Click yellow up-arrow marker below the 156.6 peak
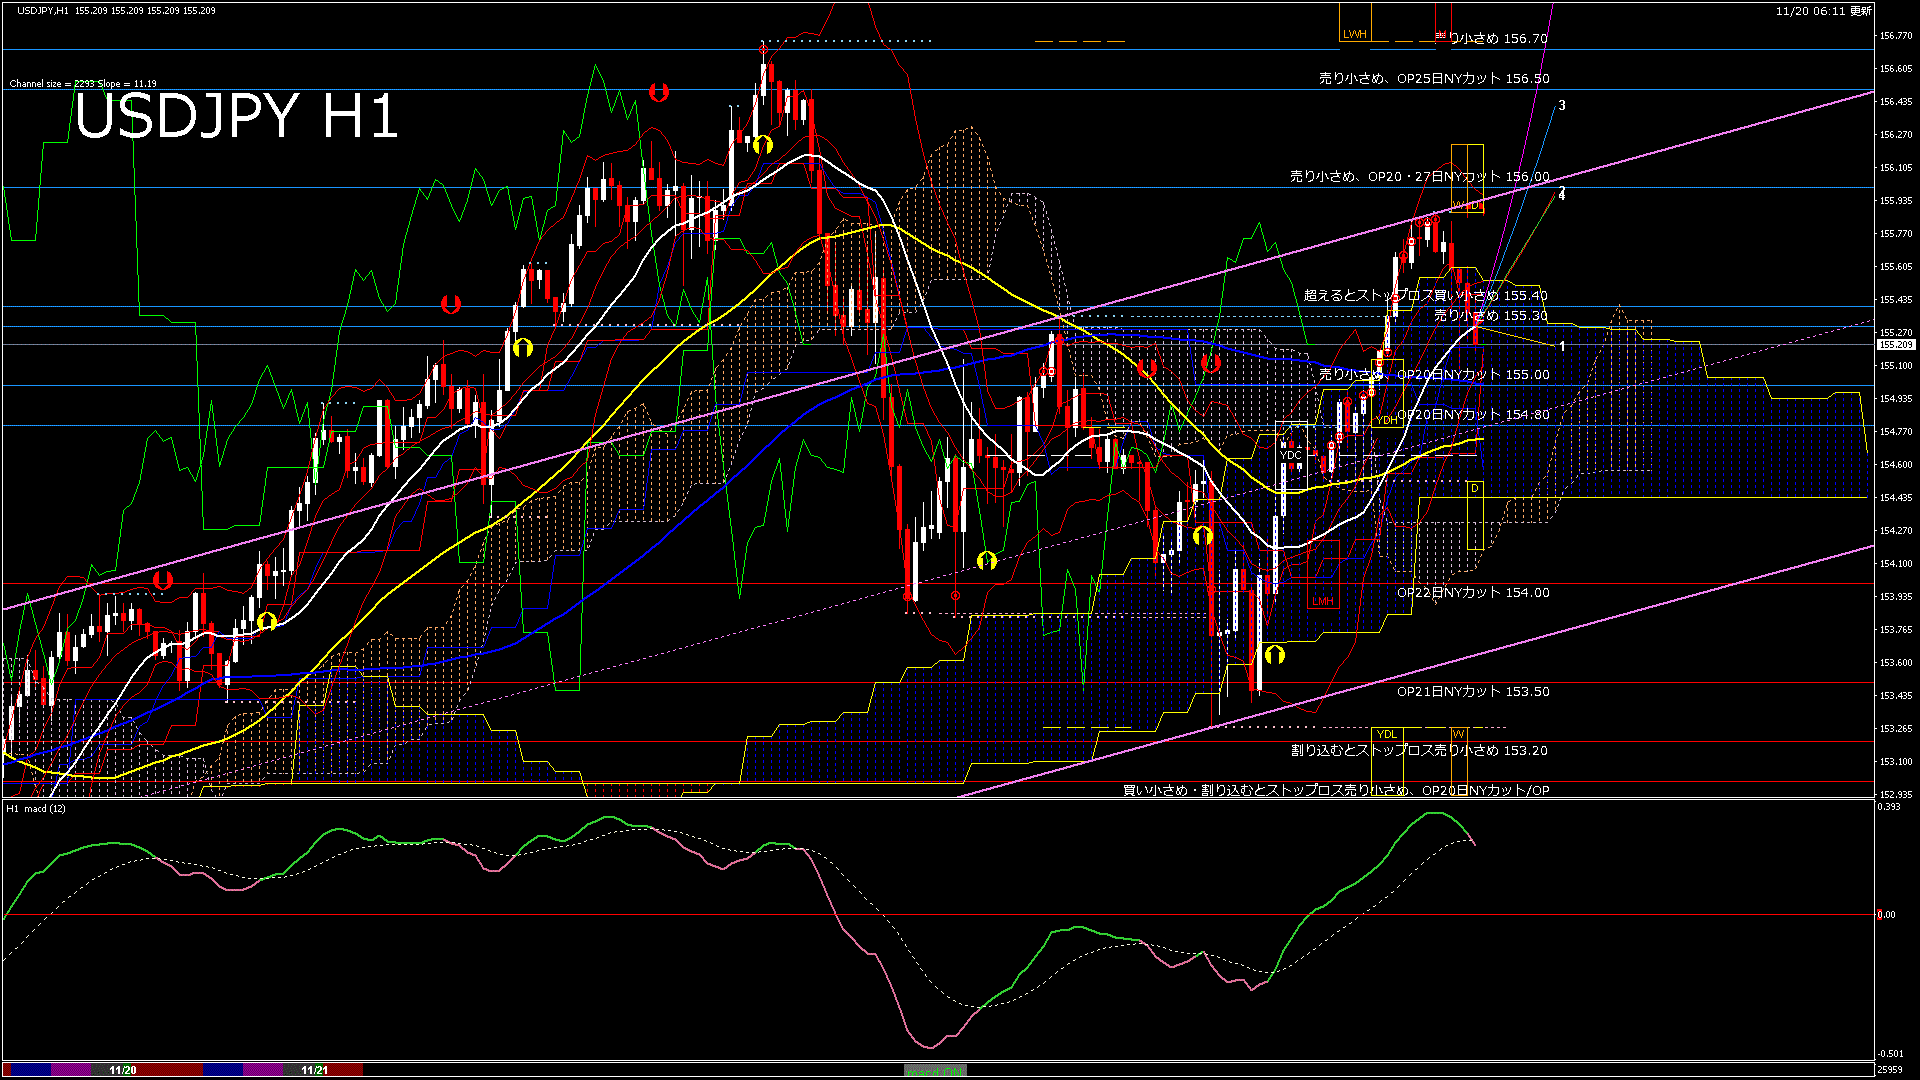 tap(762, 145)
